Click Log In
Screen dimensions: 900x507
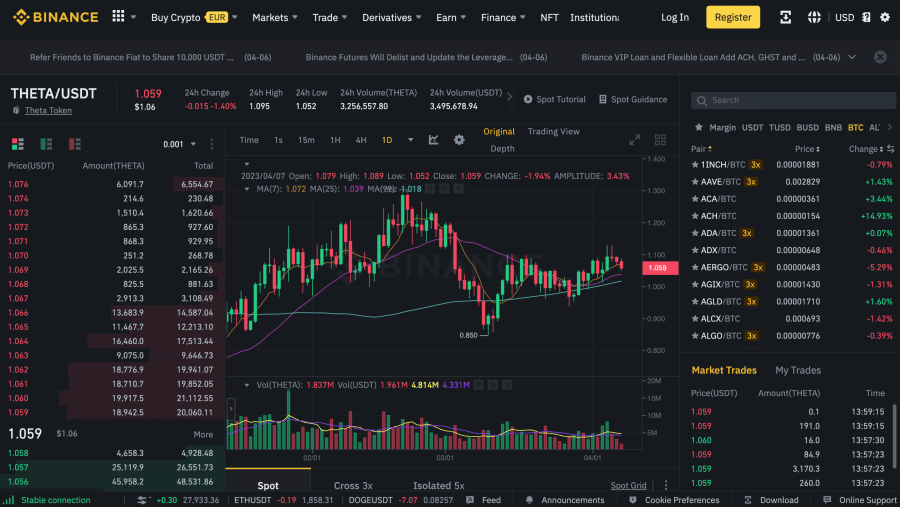[x=674, y=17]
